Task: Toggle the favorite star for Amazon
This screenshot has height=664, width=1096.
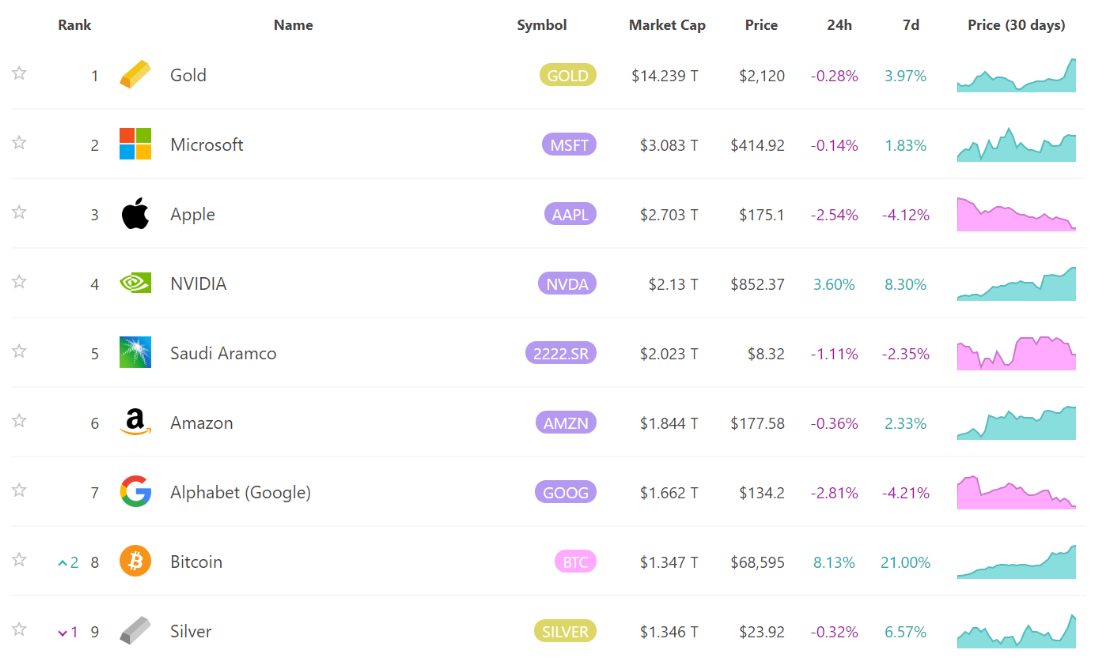Action: 20,421
